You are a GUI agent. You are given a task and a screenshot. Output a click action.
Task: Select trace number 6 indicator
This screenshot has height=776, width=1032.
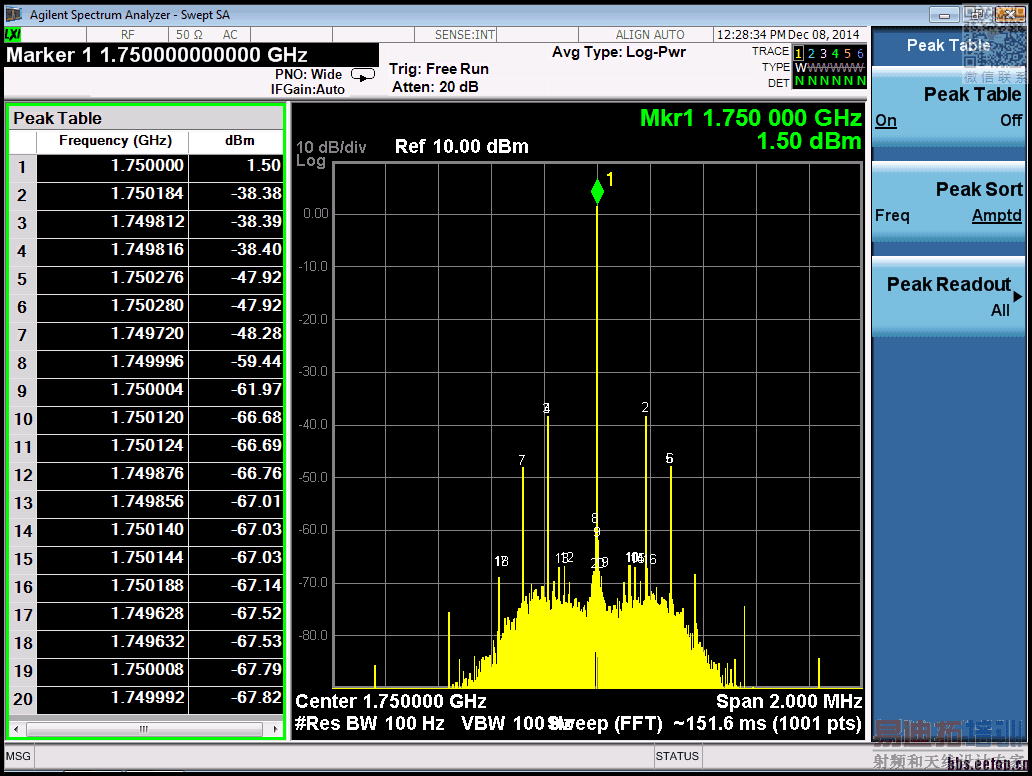tap(859, 53)
